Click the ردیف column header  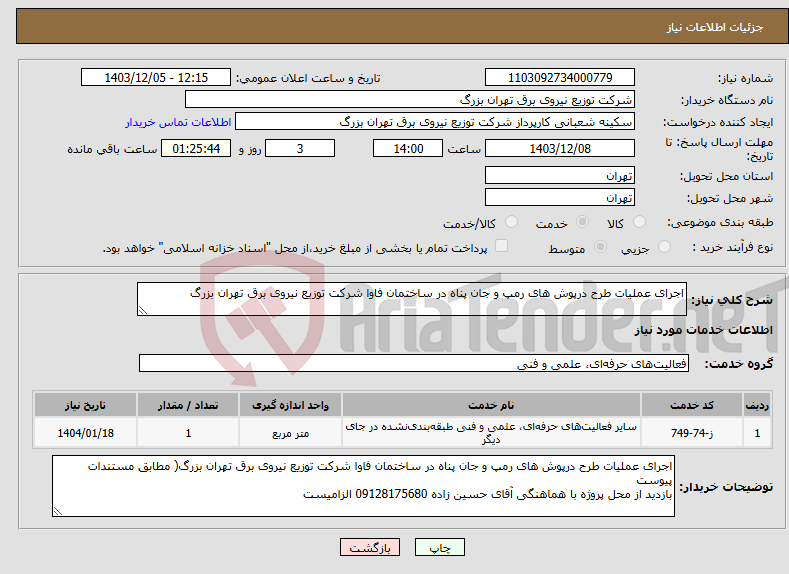tap(757, 405)
